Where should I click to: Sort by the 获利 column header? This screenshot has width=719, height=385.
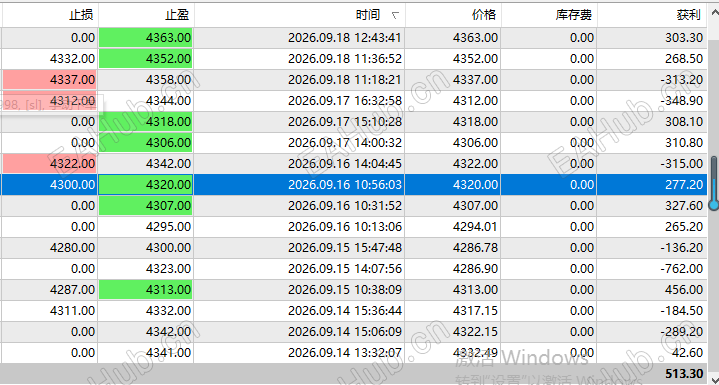tap(652, 15)
